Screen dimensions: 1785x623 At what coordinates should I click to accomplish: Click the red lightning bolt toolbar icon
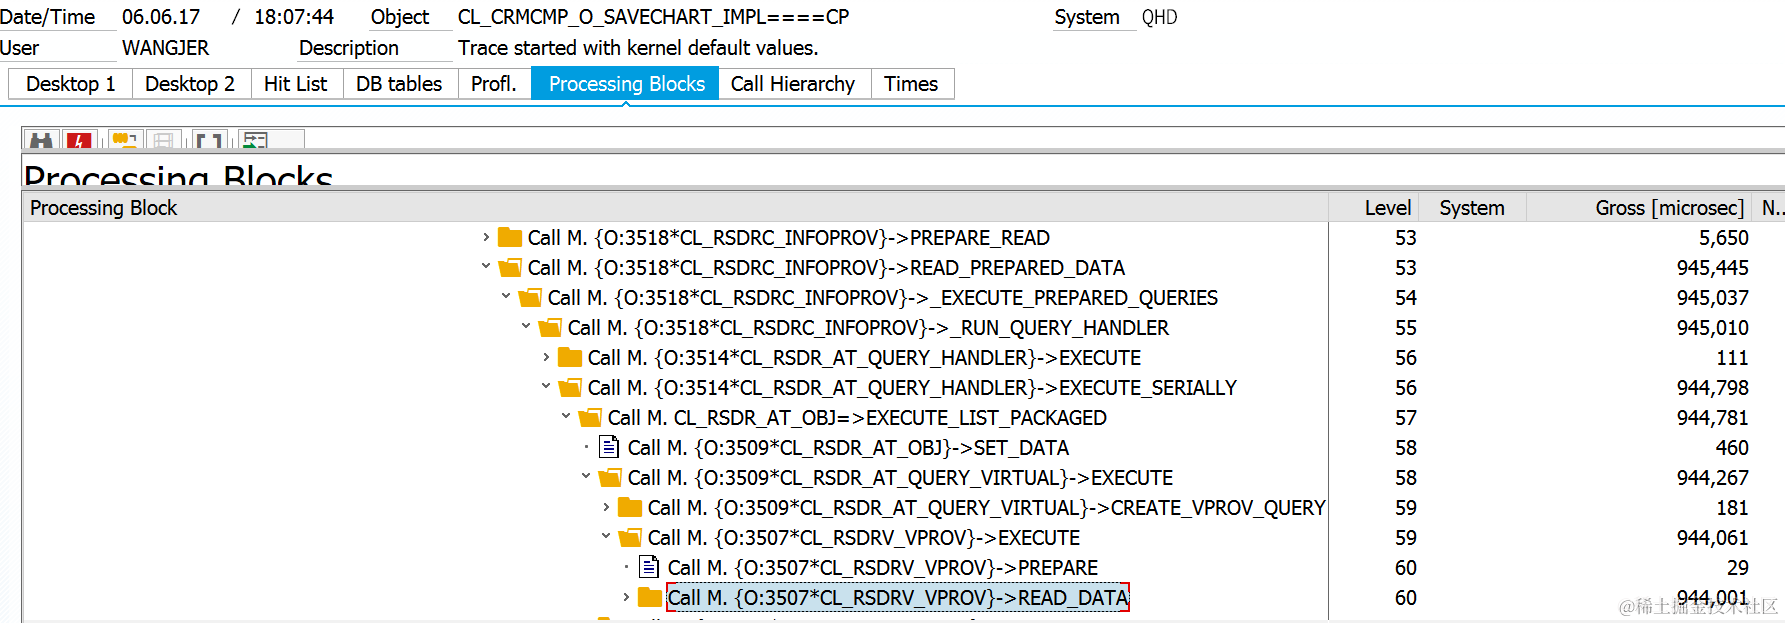[78, 141]
